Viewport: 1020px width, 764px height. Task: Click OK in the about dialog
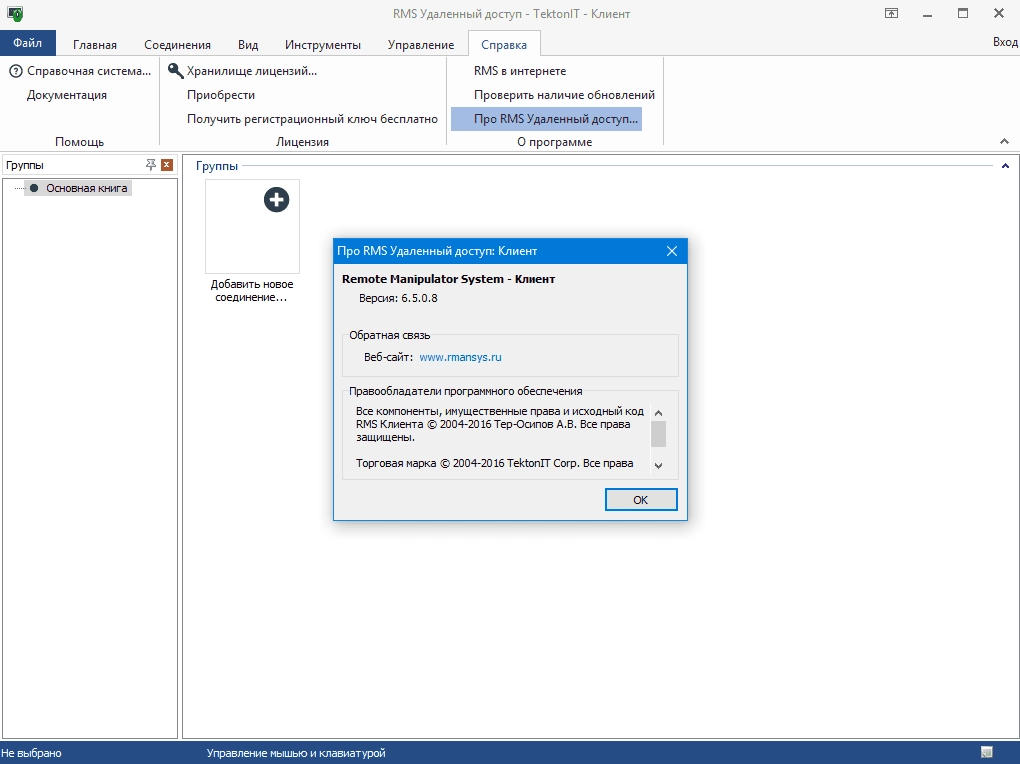[641, 500]
